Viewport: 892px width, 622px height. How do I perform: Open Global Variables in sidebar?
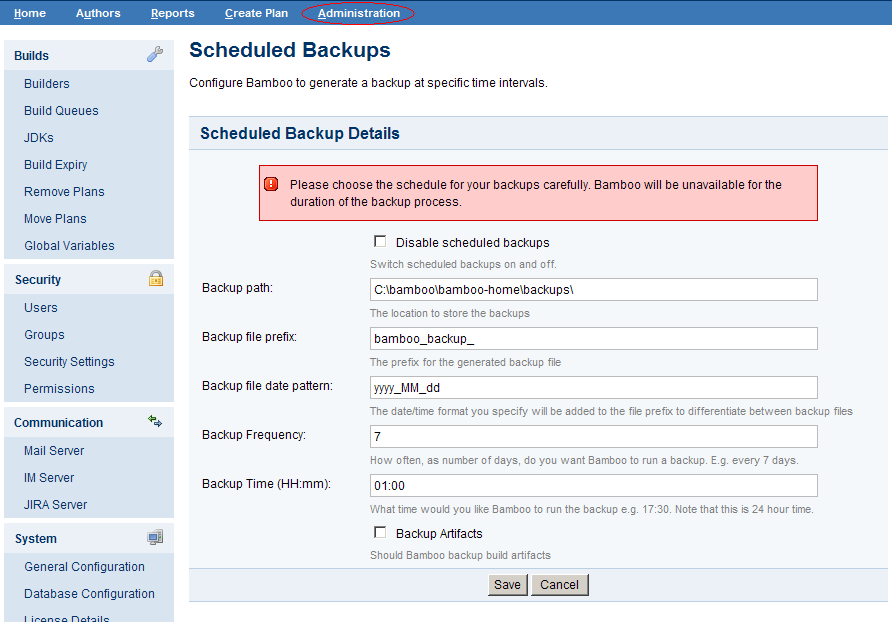(69, 245)
